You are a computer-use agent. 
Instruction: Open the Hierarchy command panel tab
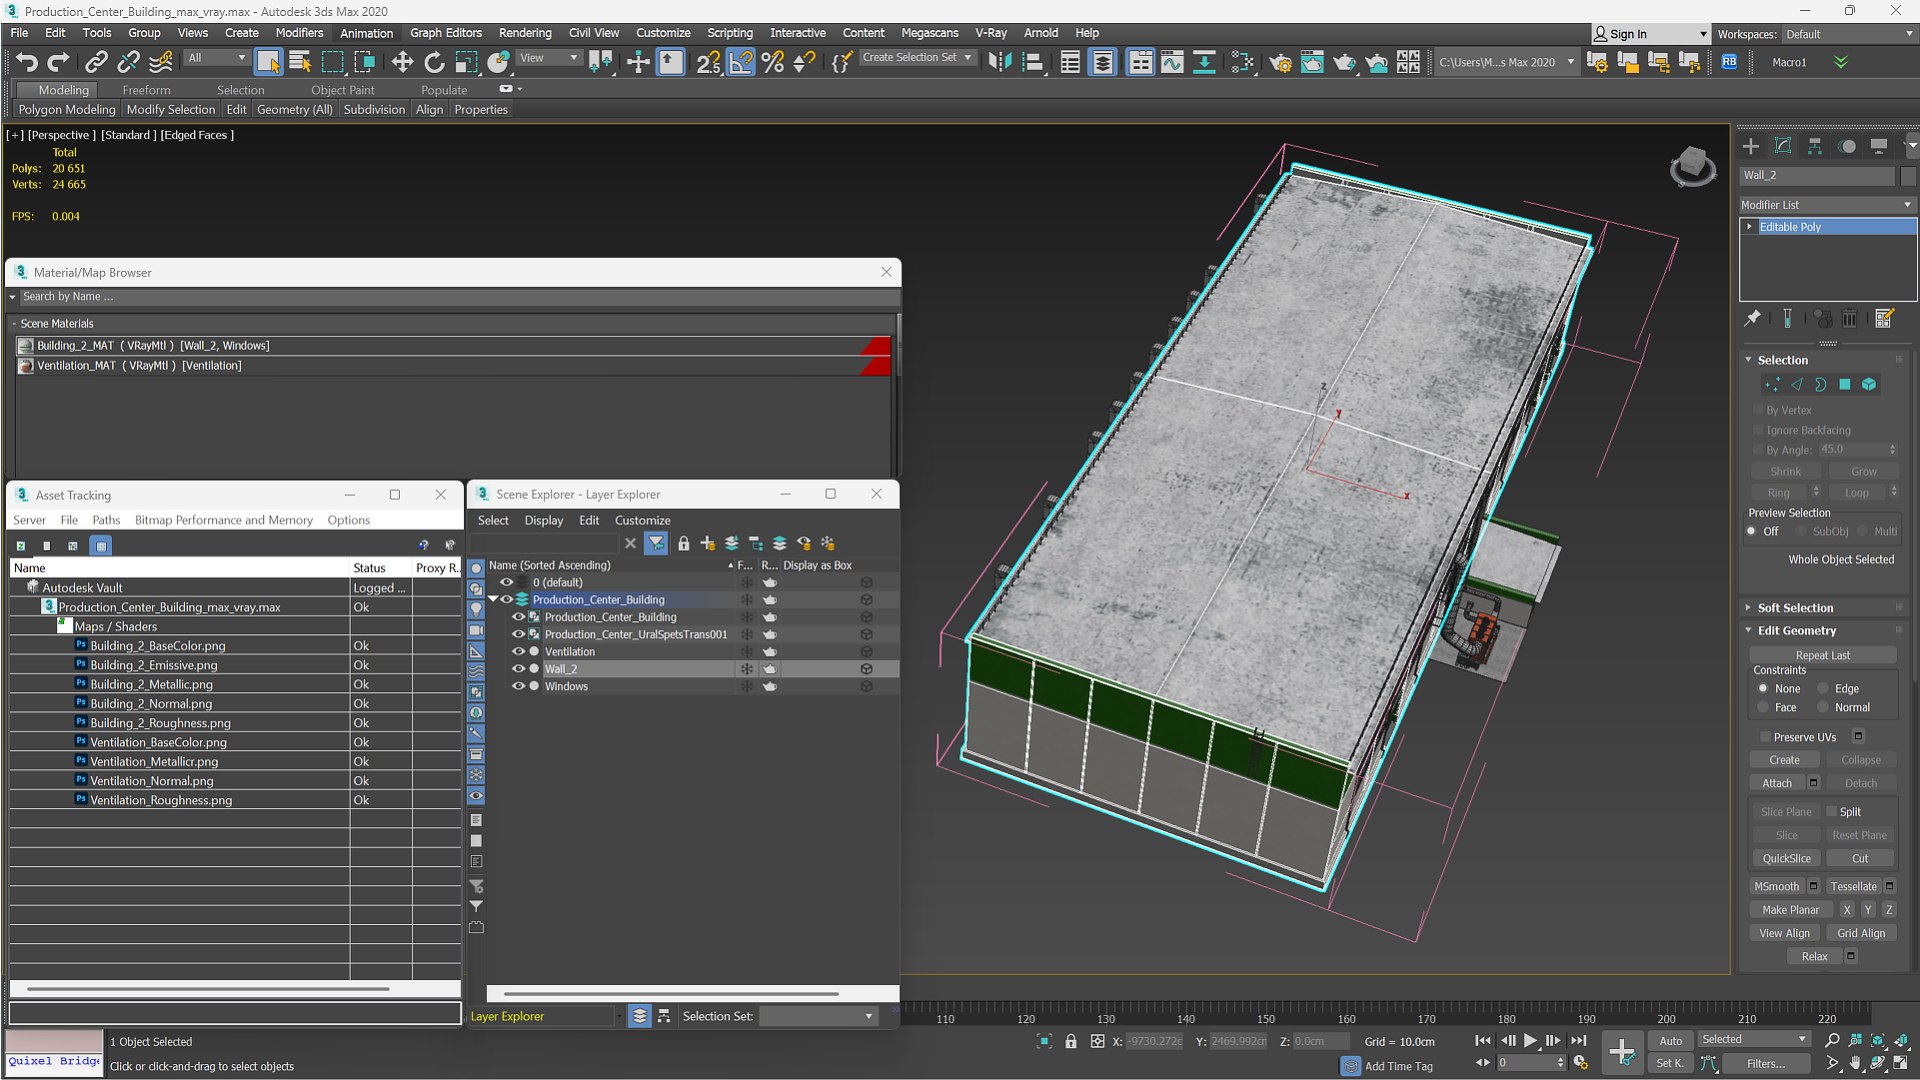point(1815,146)
